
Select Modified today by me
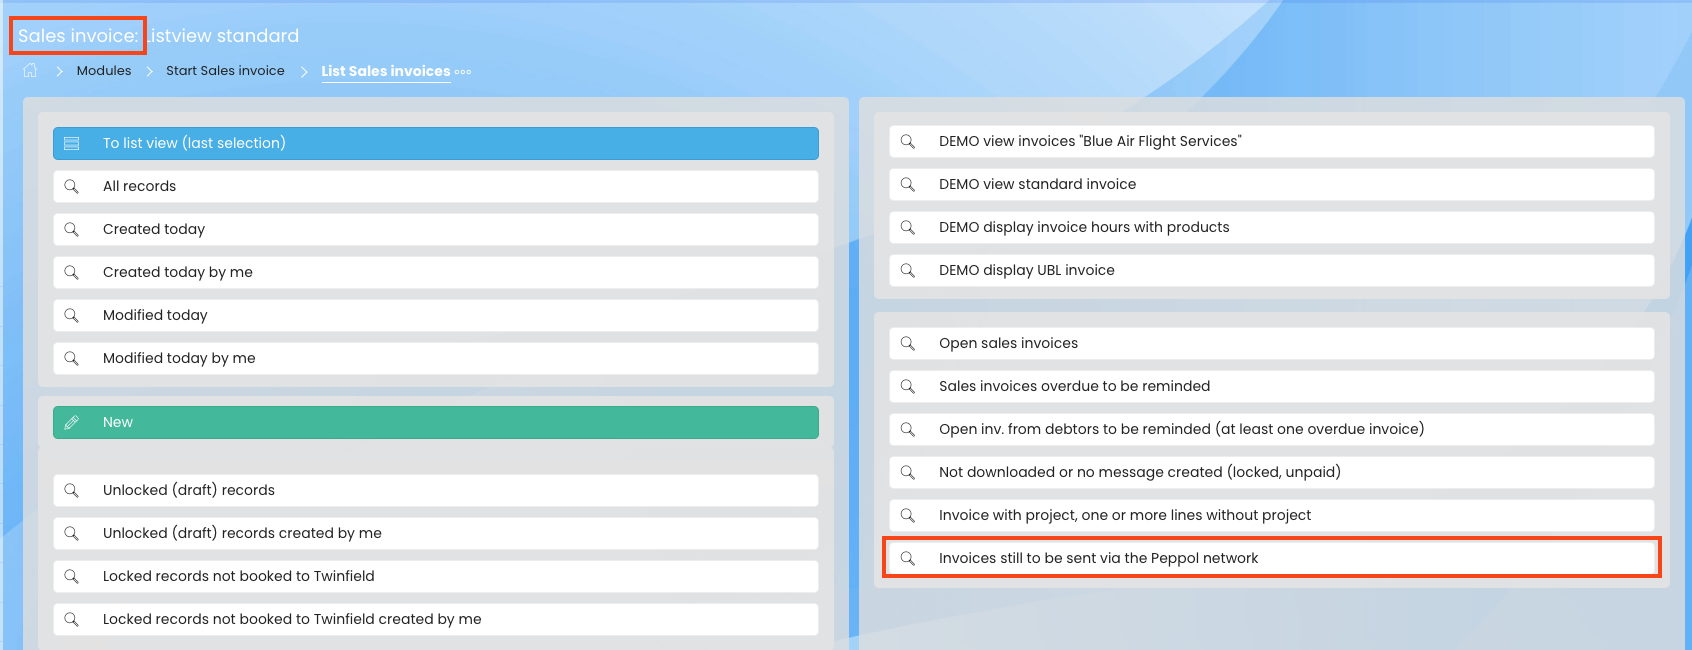(436, 358)
